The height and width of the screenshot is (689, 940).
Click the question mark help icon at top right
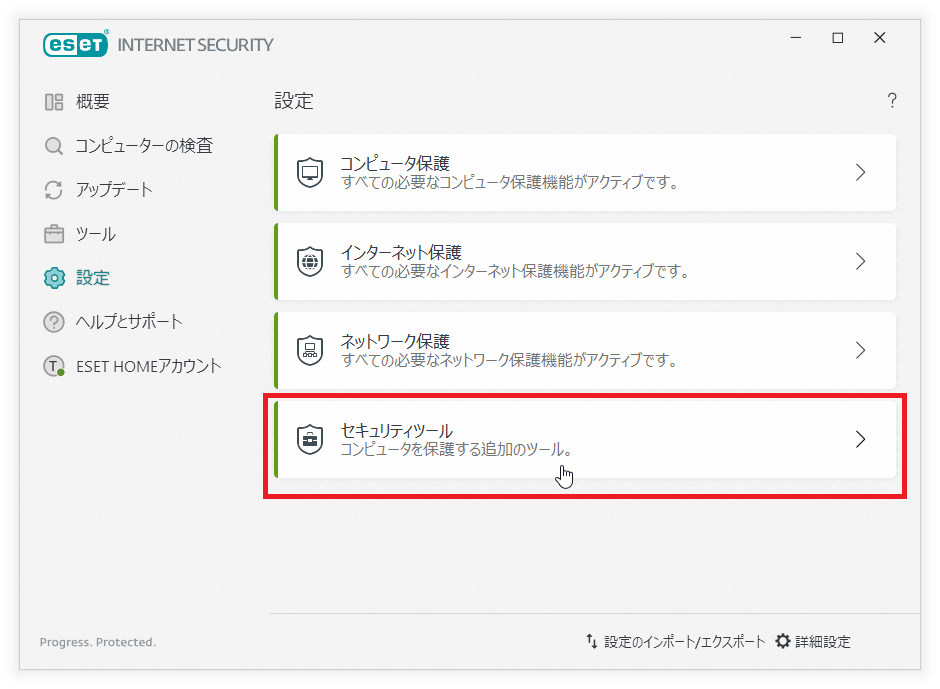tap(892, 101)
